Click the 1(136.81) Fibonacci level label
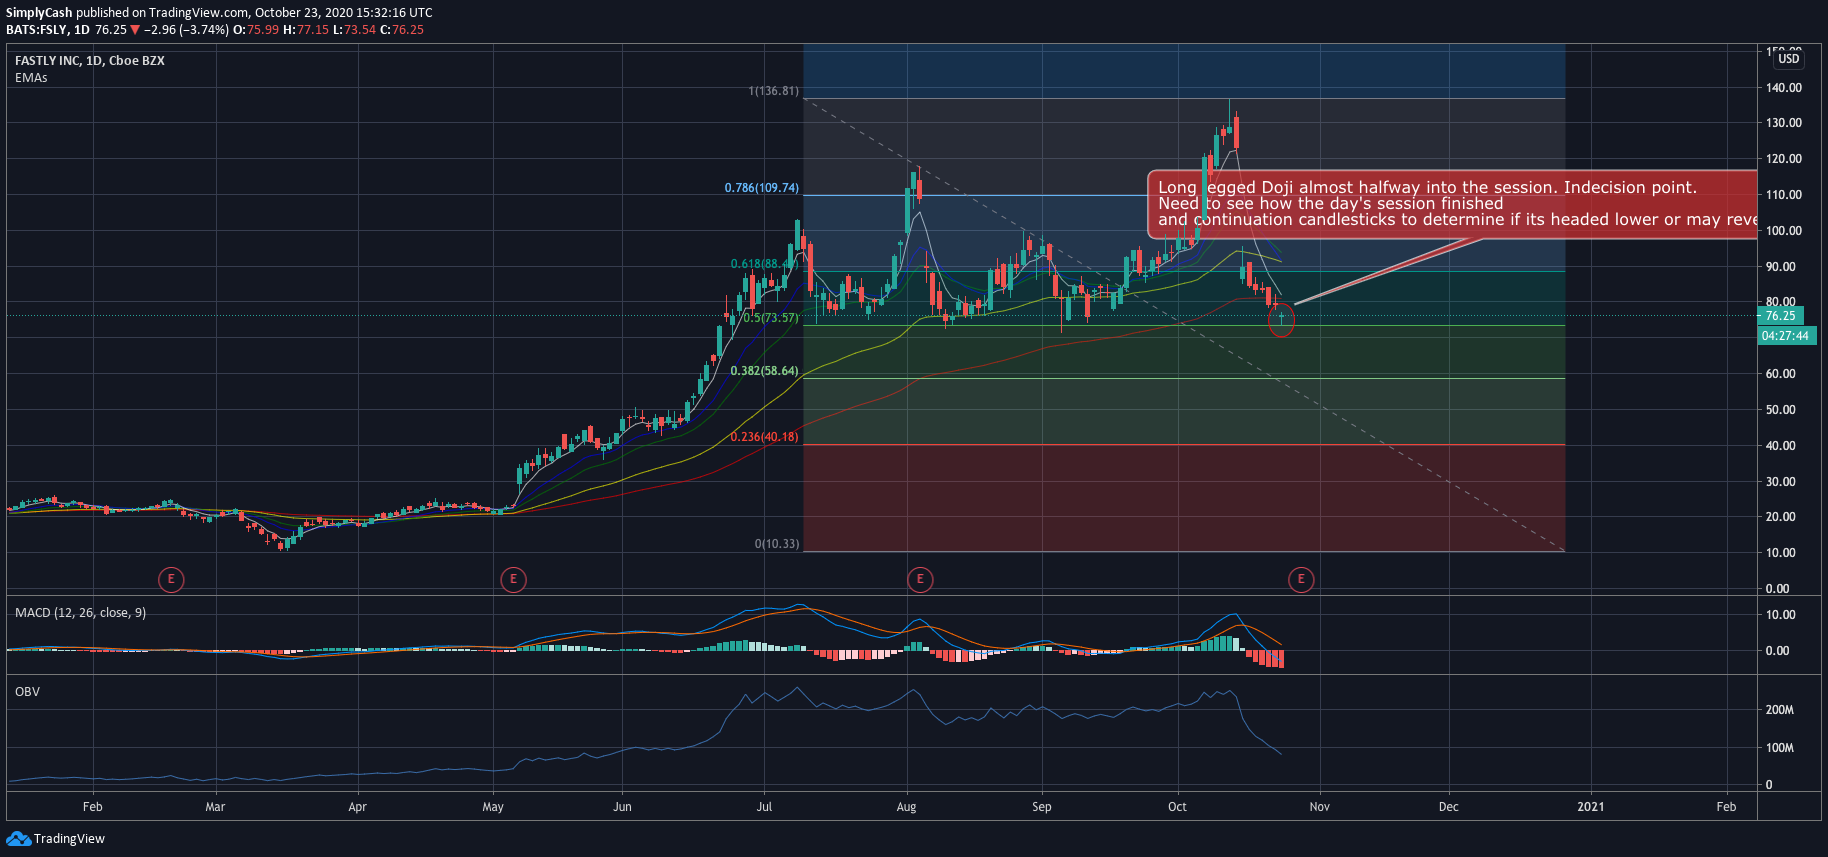 [774, 91]
